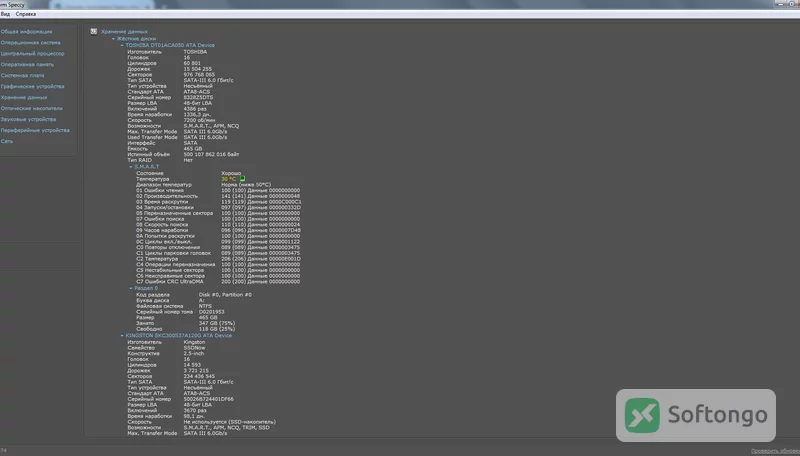Click the Секторов value 976 768 065
The height and width of the screenshot is (456, 800).
tap(199, 74)
